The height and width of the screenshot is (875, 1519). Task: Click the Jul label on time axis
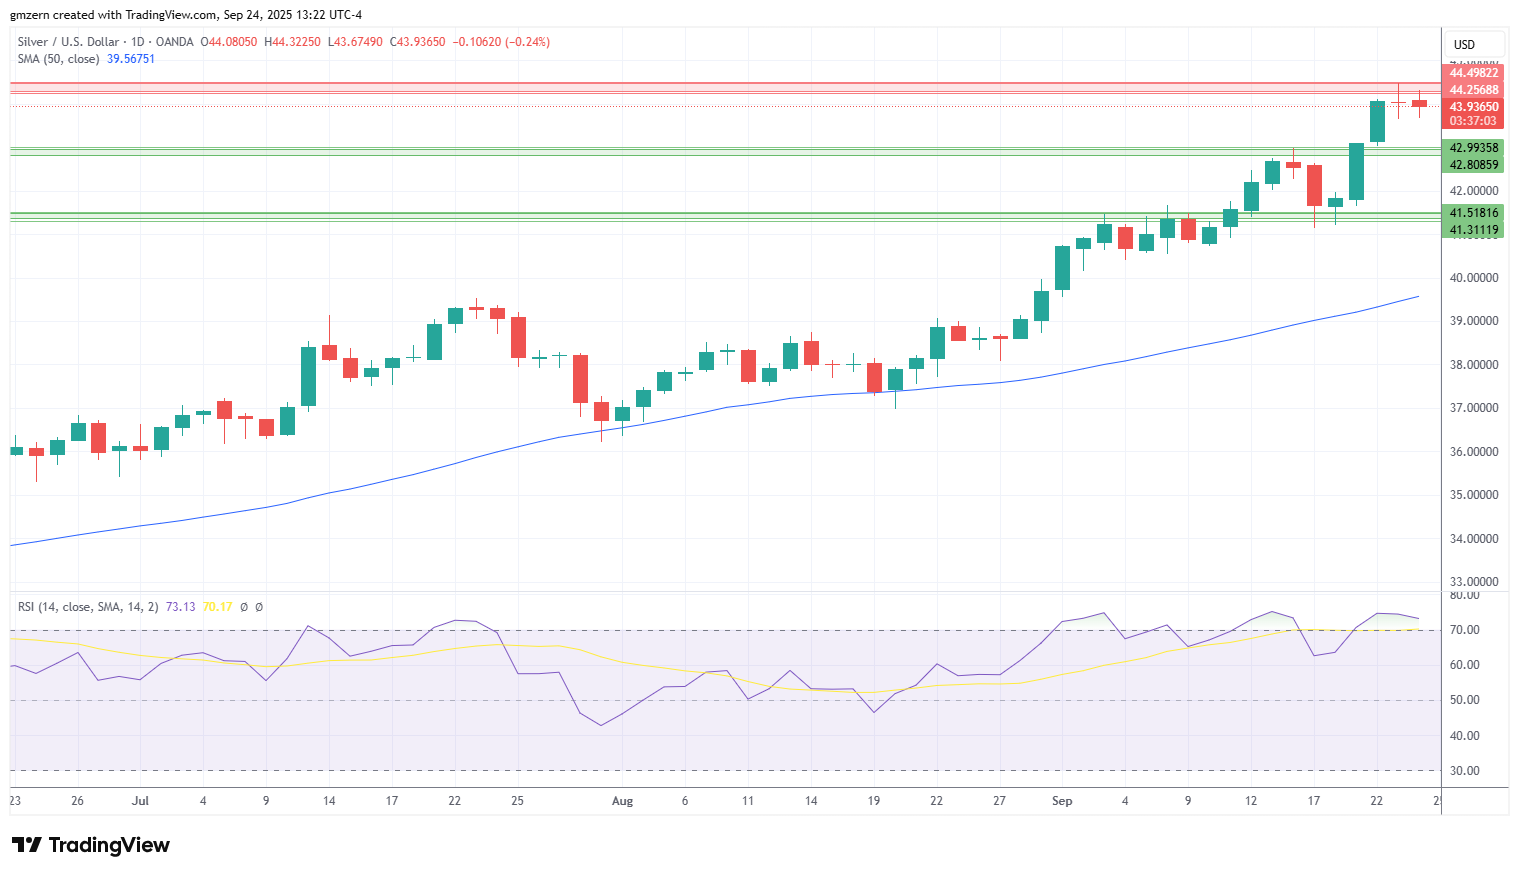(140, 801)
